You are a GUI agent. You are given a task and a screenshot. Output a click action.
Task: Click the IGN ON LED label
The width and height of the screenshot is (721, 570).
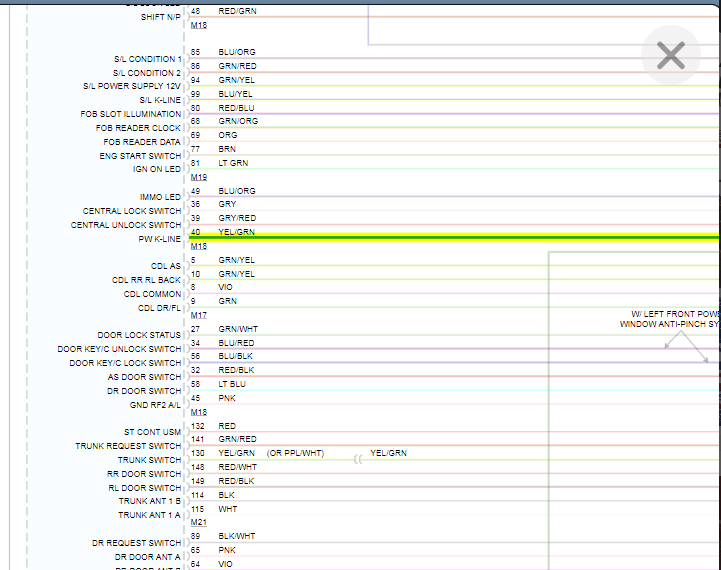[x=157, y=169]
